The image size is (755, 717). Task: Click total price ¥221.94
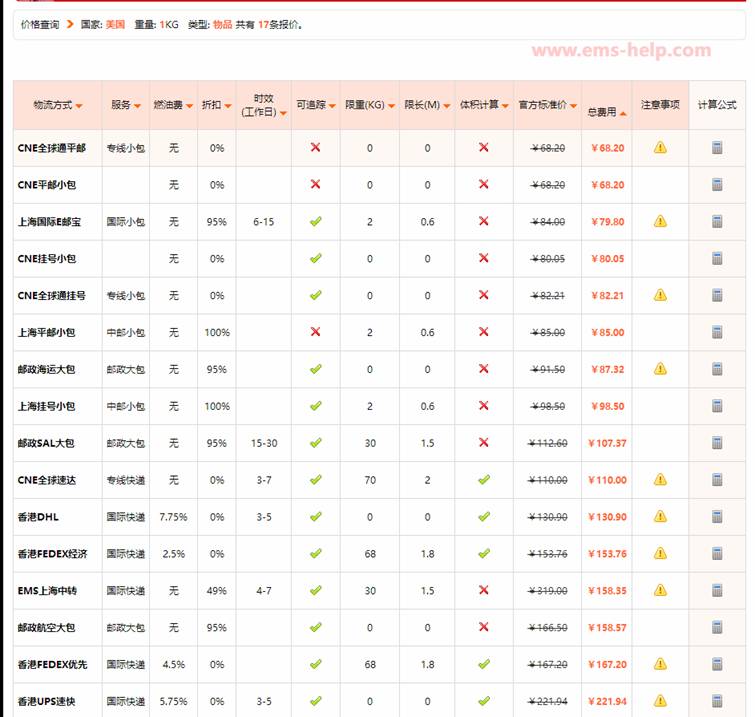(x=607, y=702)
